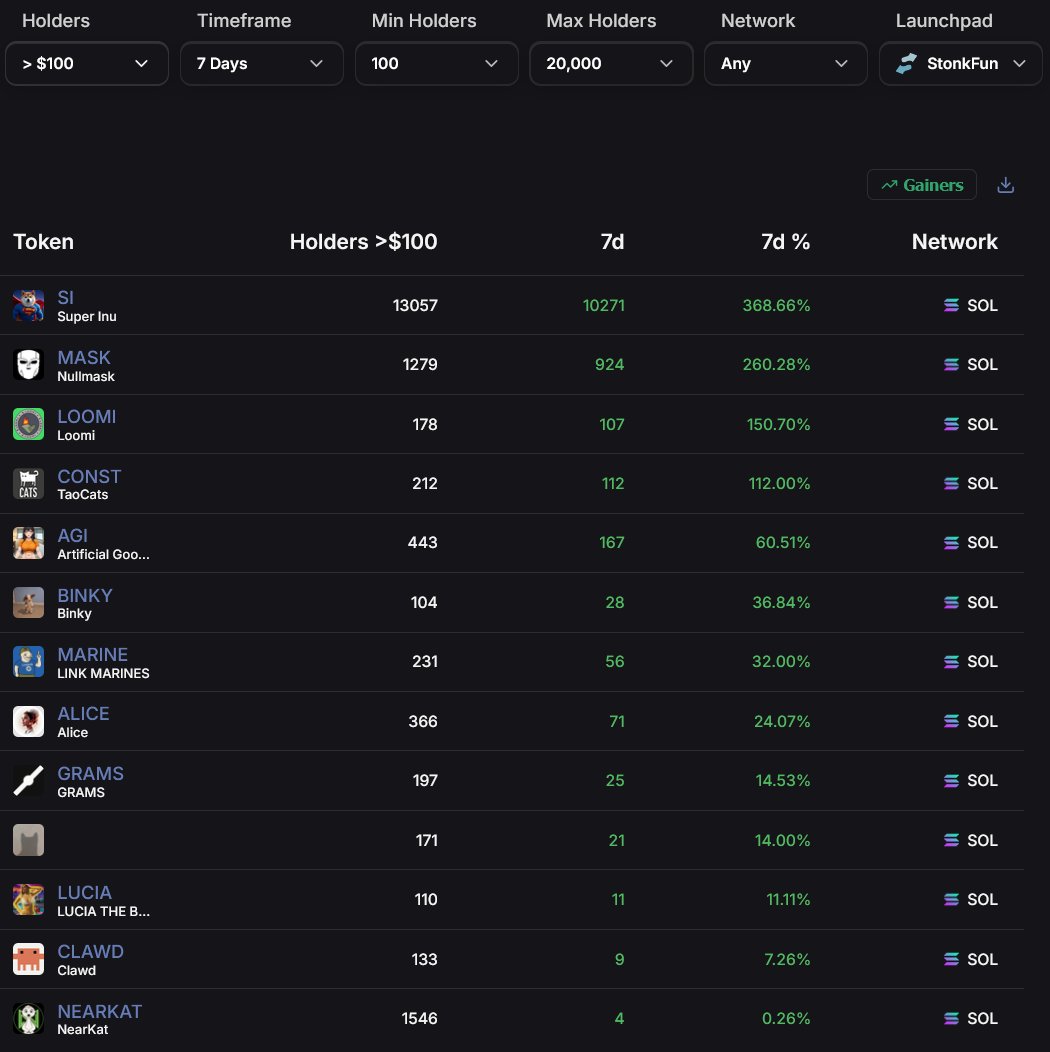Click the Loomi token avatar

pyautogui.click(x=28, y=424)
